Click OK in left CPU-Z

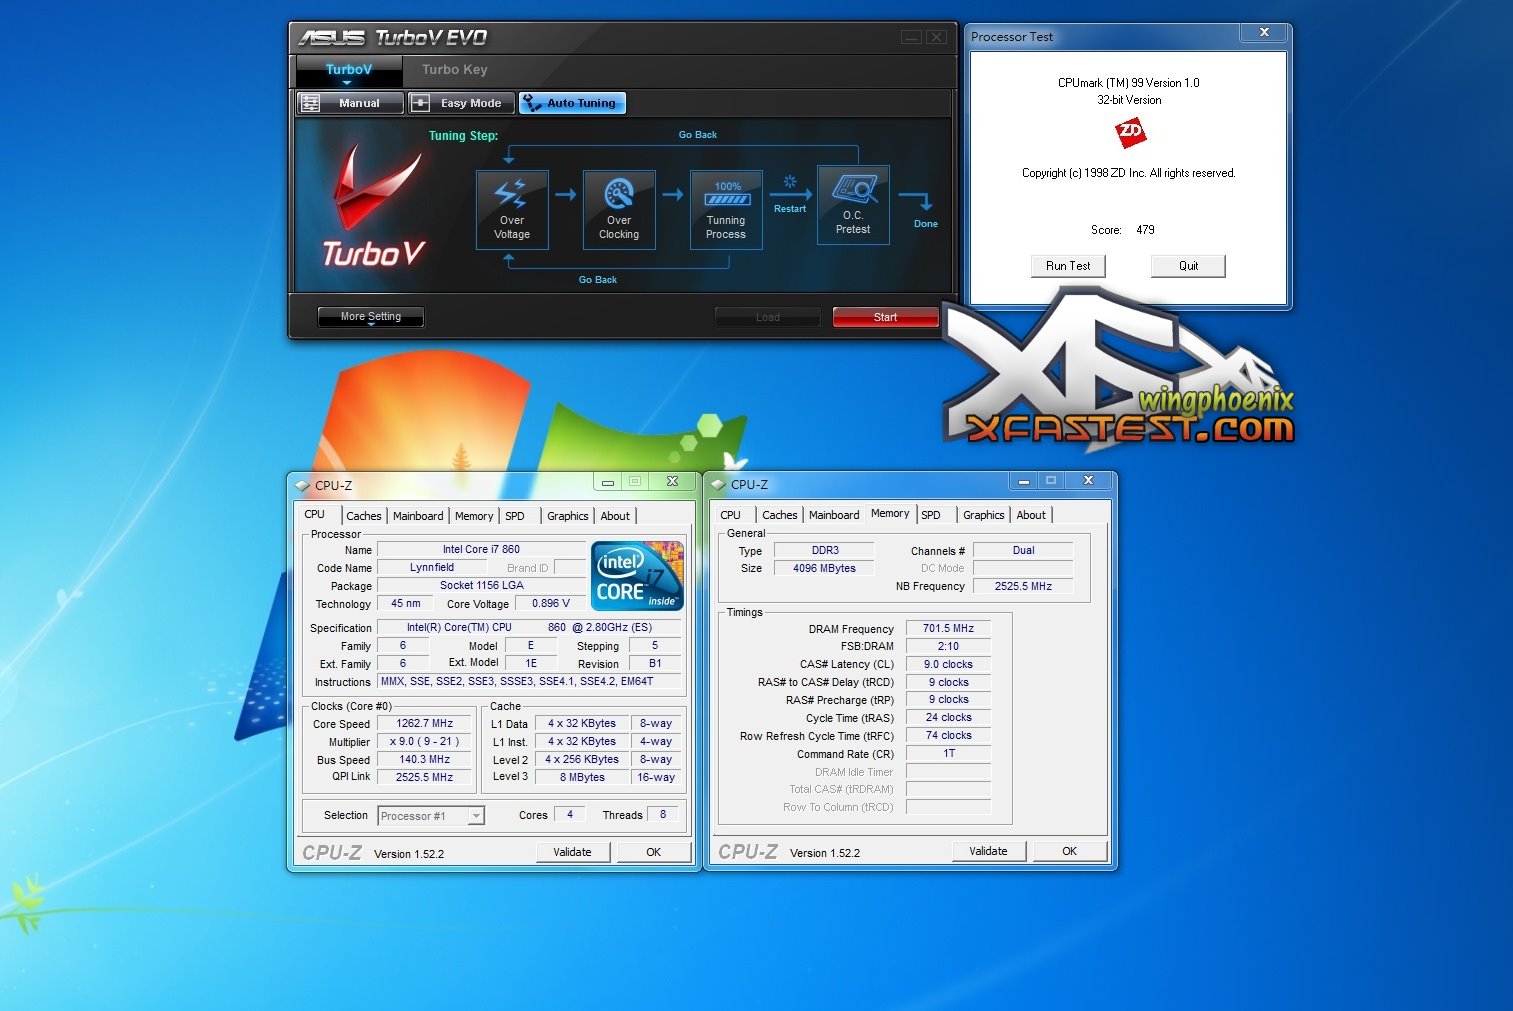654,853
